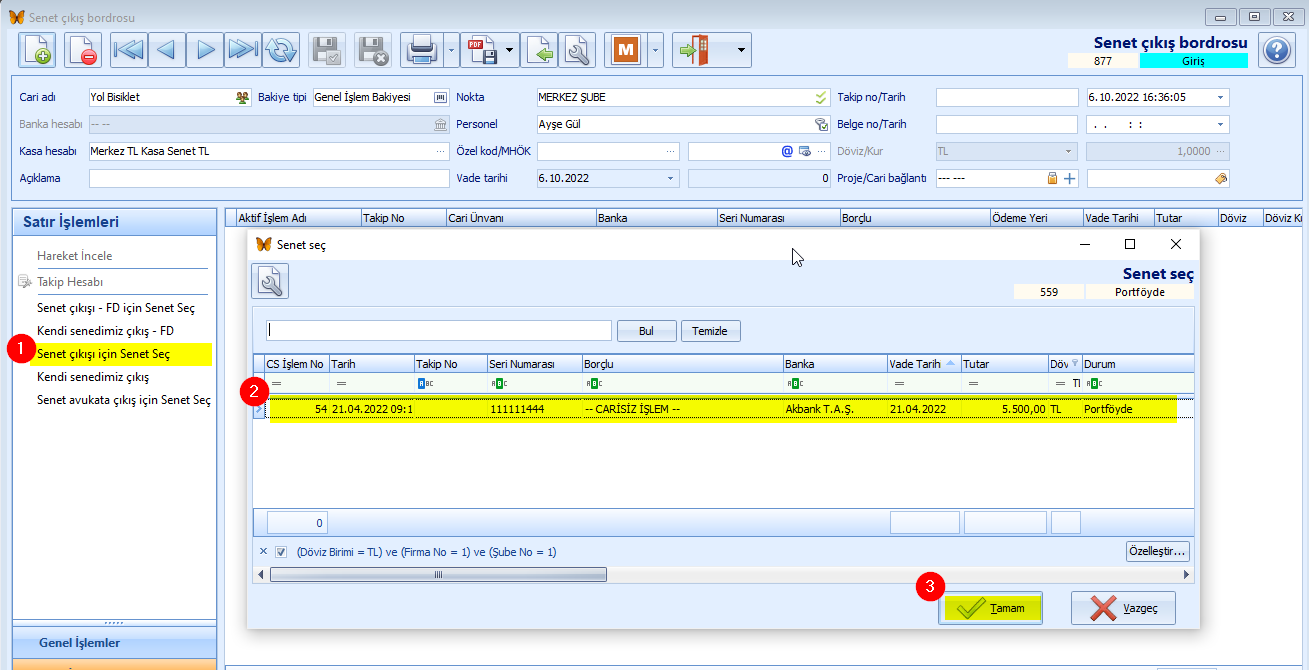Open printer button dropdown arrow
The height and width of the screenshot is (670, 1309).
pos(450,49)
